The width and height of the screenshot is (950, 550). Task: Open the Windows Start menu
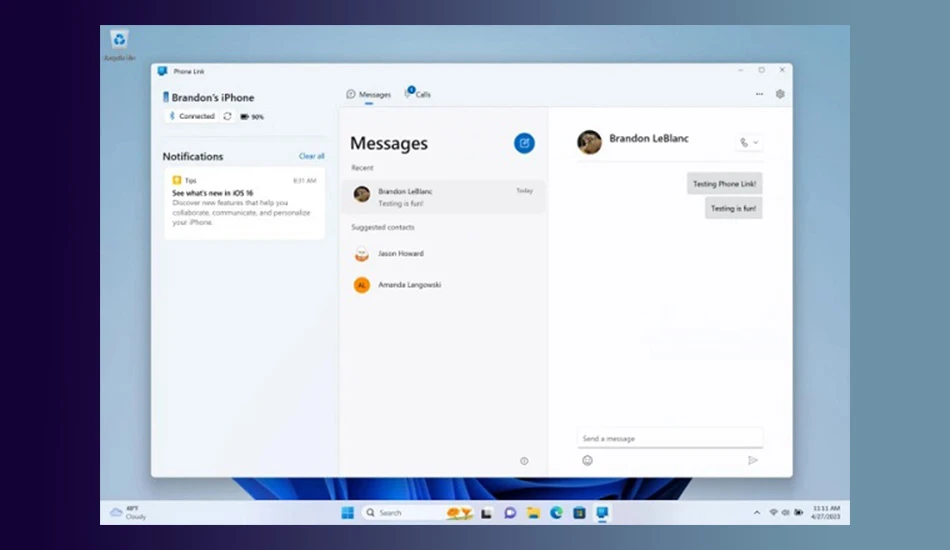coord(347,513)
